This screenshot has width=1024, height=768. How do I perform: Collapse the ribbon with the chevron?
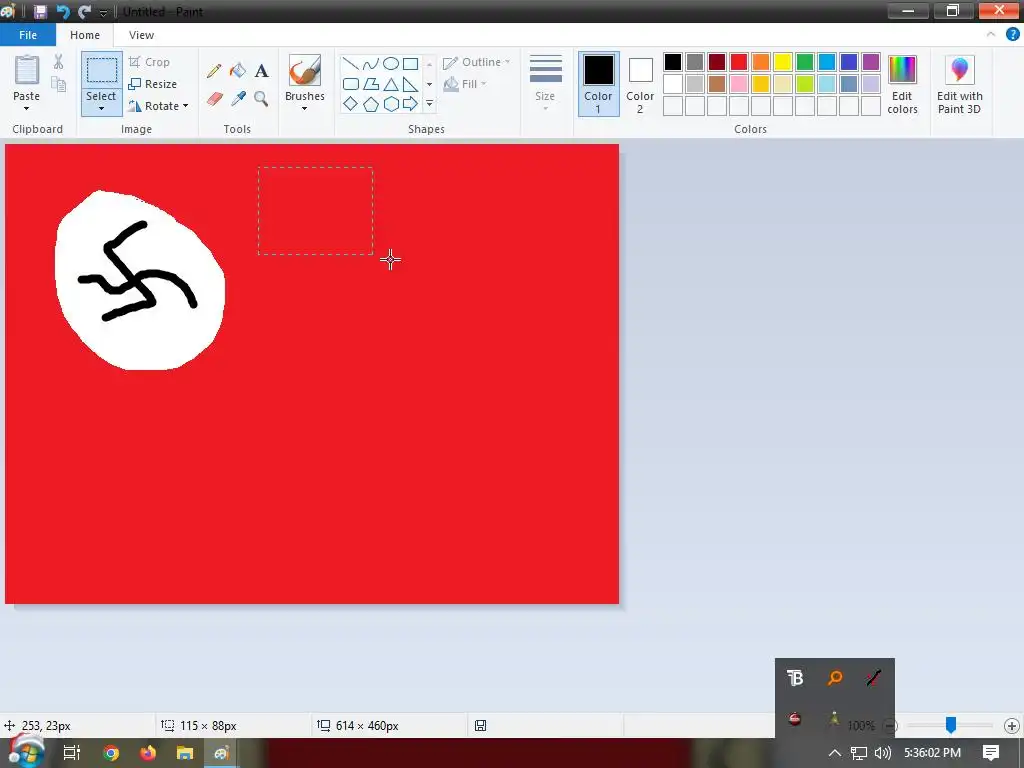991,35
